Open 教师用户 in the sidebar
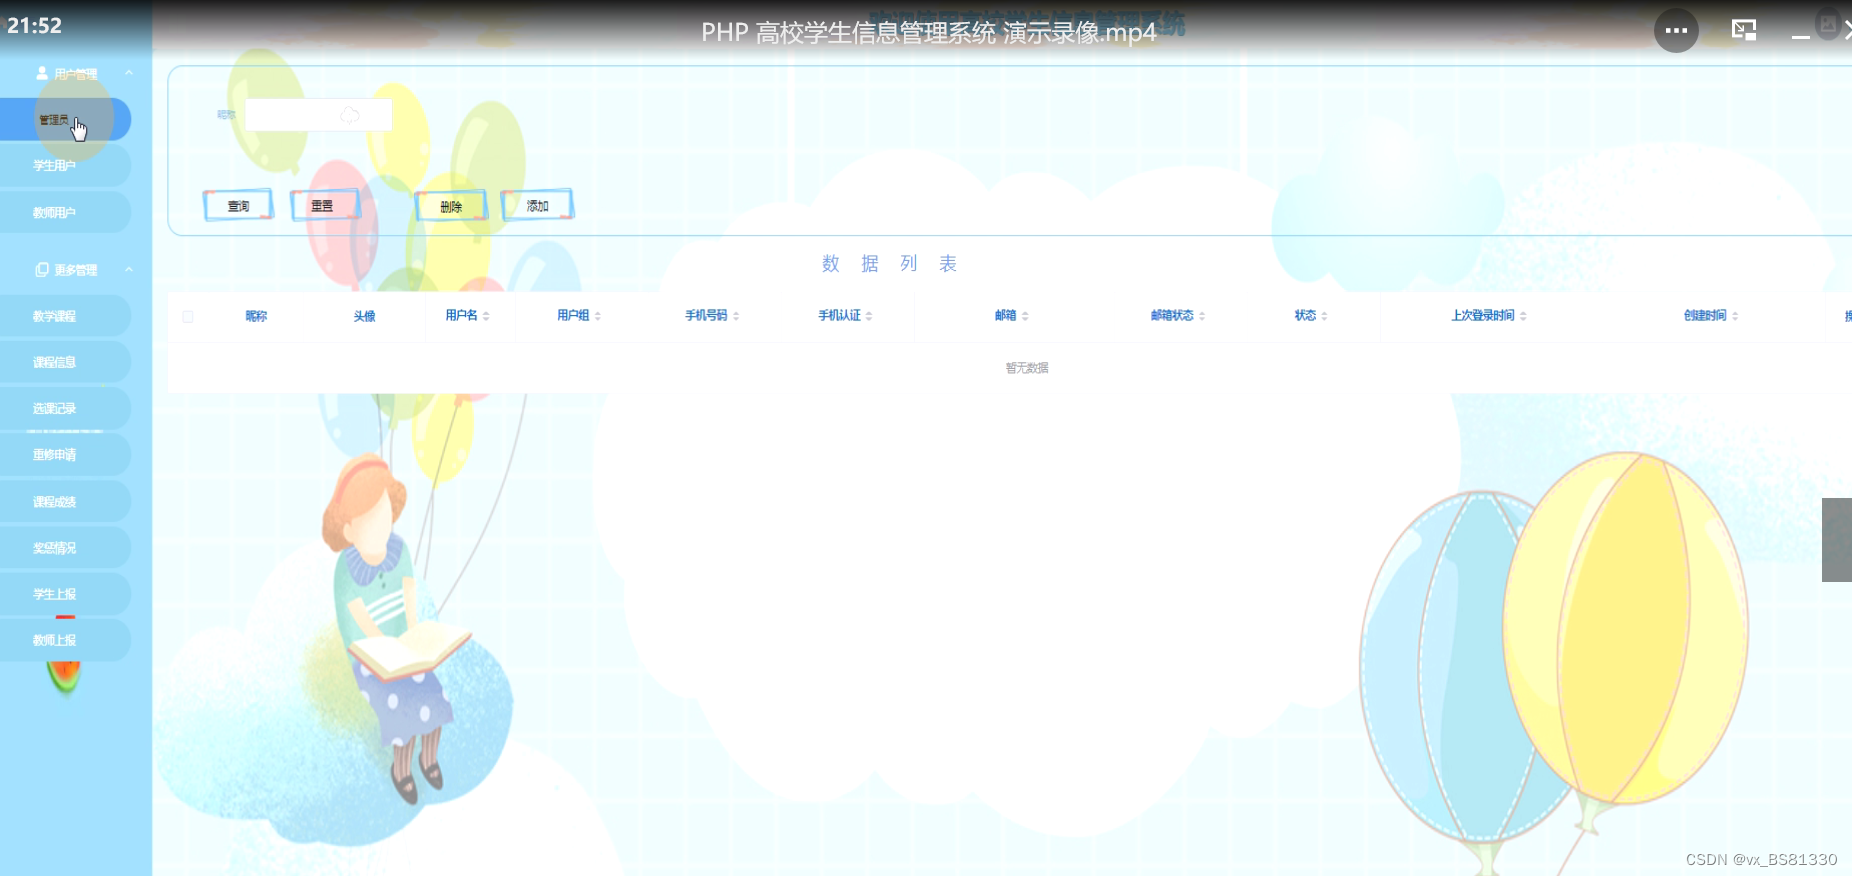This screenshot has height=876, width=1852. pos(65,213)
